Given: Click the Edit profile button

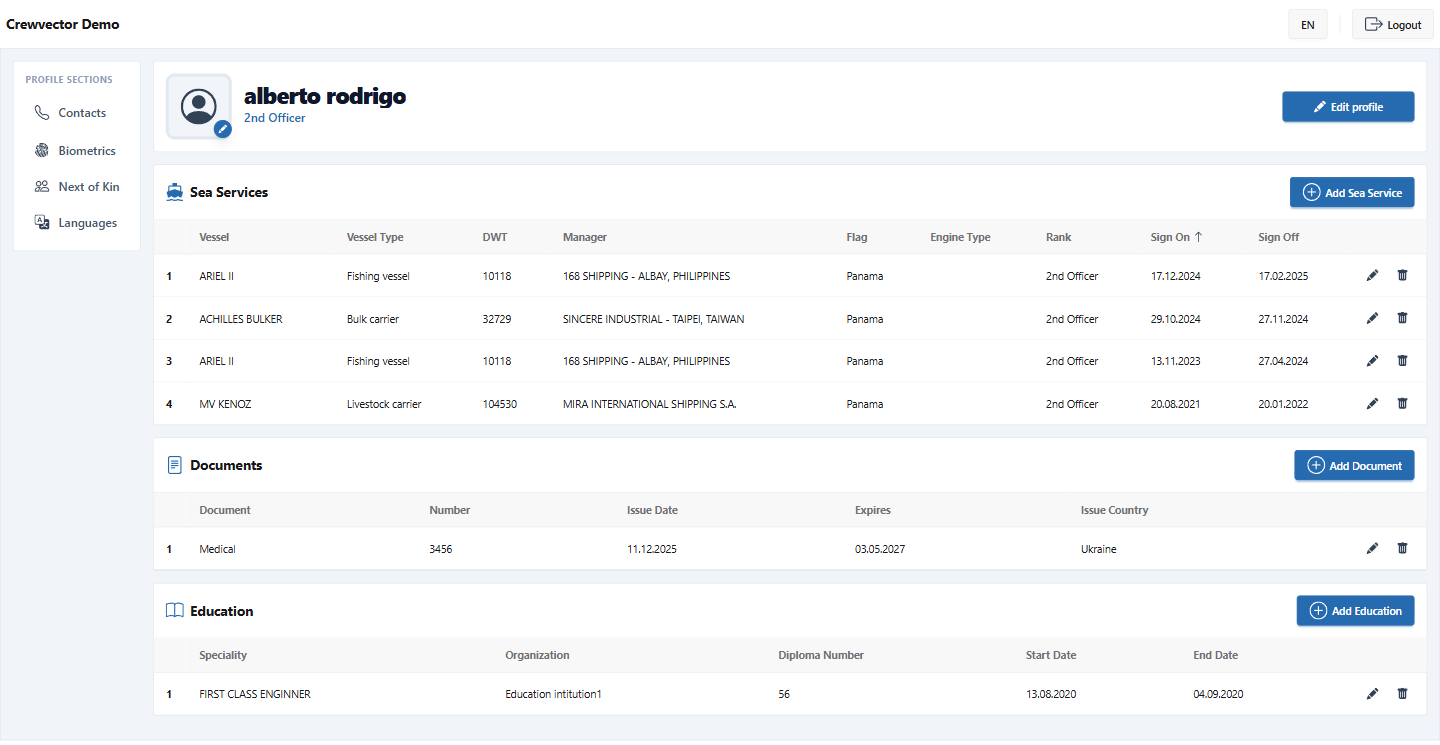Looking at the screenshot, I should [1348, 107].
